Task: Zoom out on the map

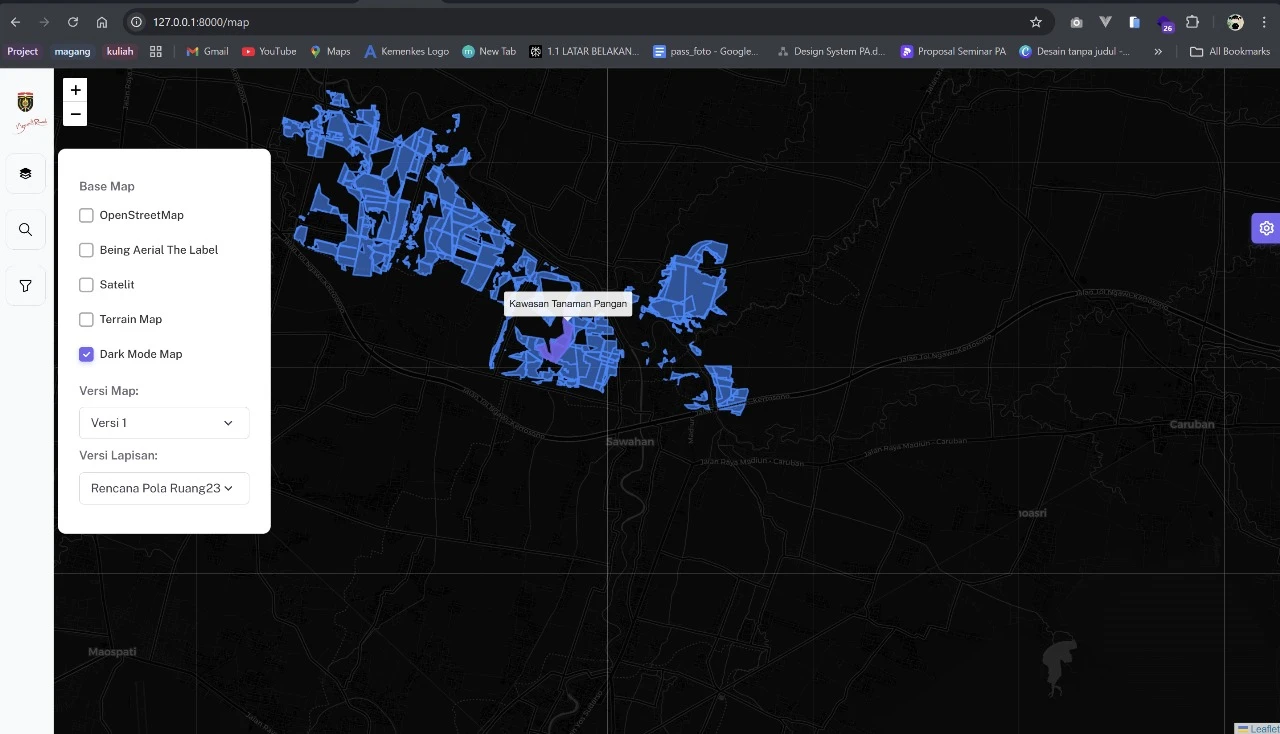Action: coord(75,114)
